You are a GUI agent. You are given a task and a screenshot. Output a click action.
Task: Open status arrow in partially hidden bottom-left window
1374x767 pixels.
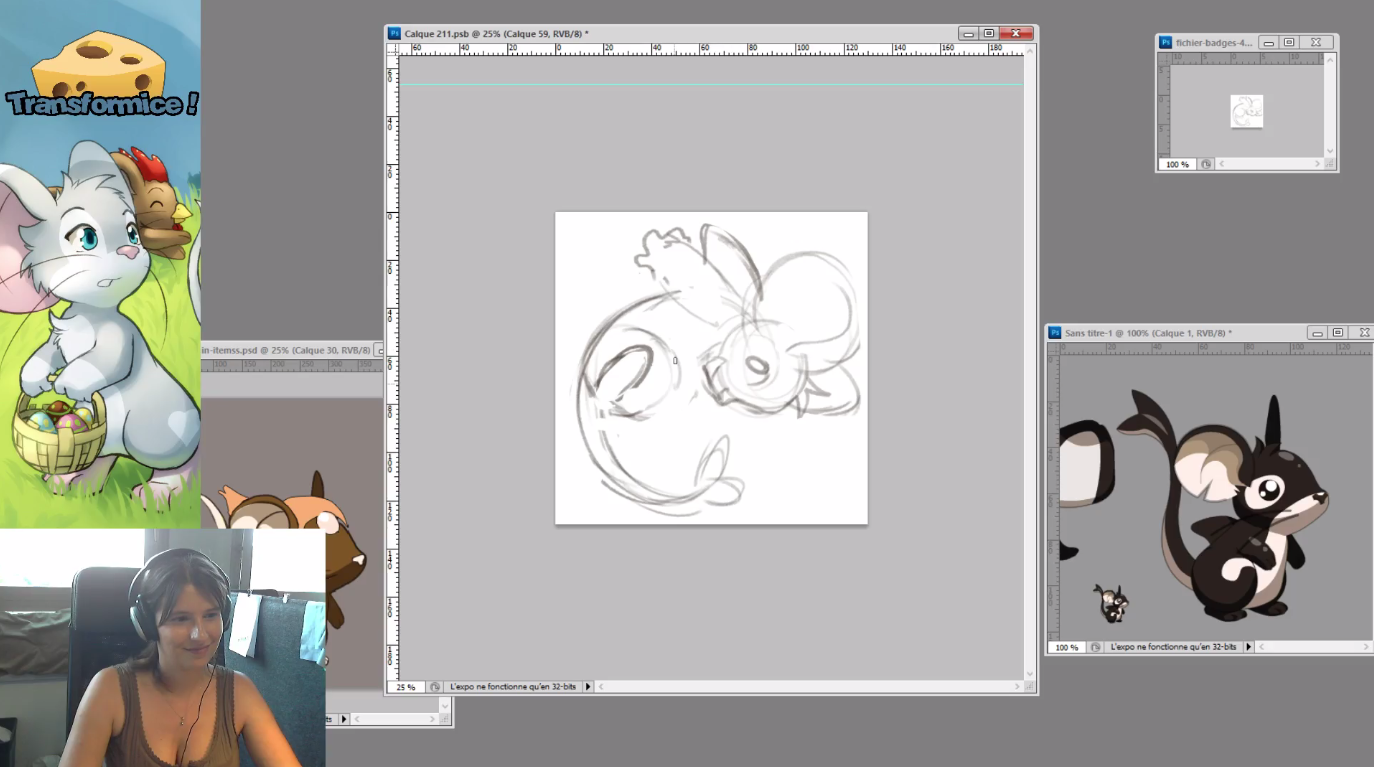click(x=344, y=719)
